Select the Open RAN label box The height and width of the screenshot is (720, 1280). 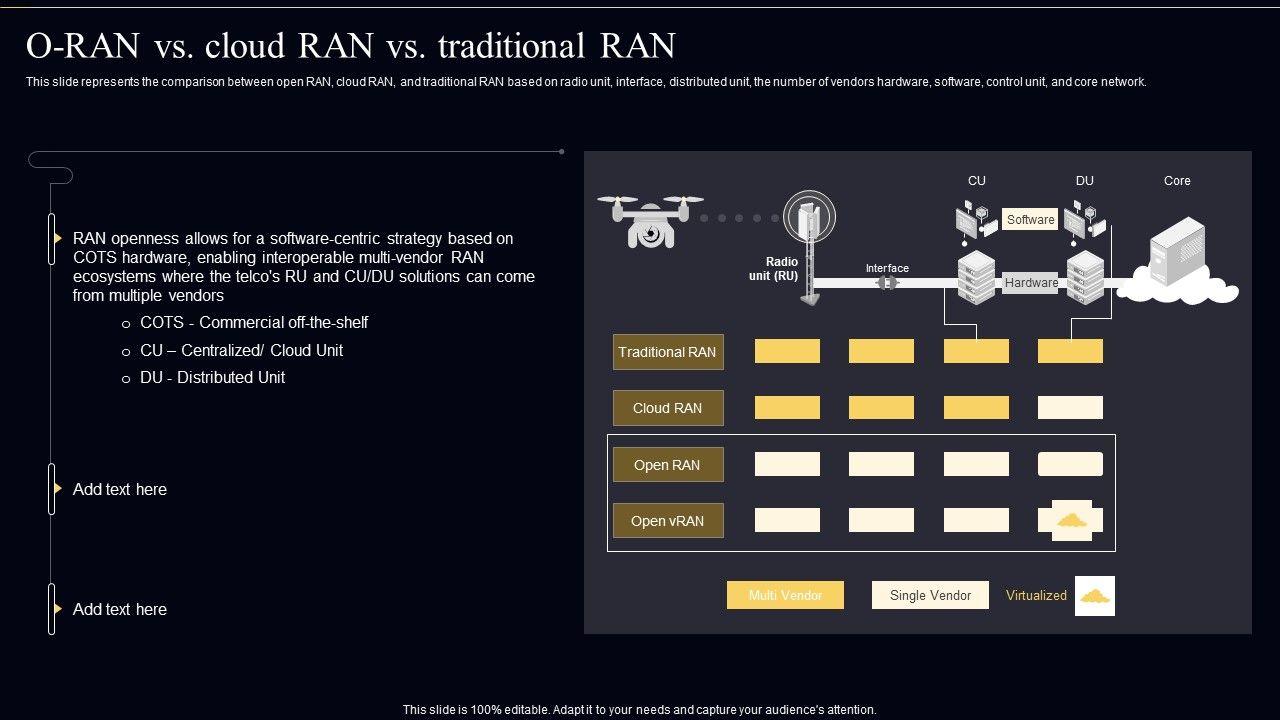[668, 465]
